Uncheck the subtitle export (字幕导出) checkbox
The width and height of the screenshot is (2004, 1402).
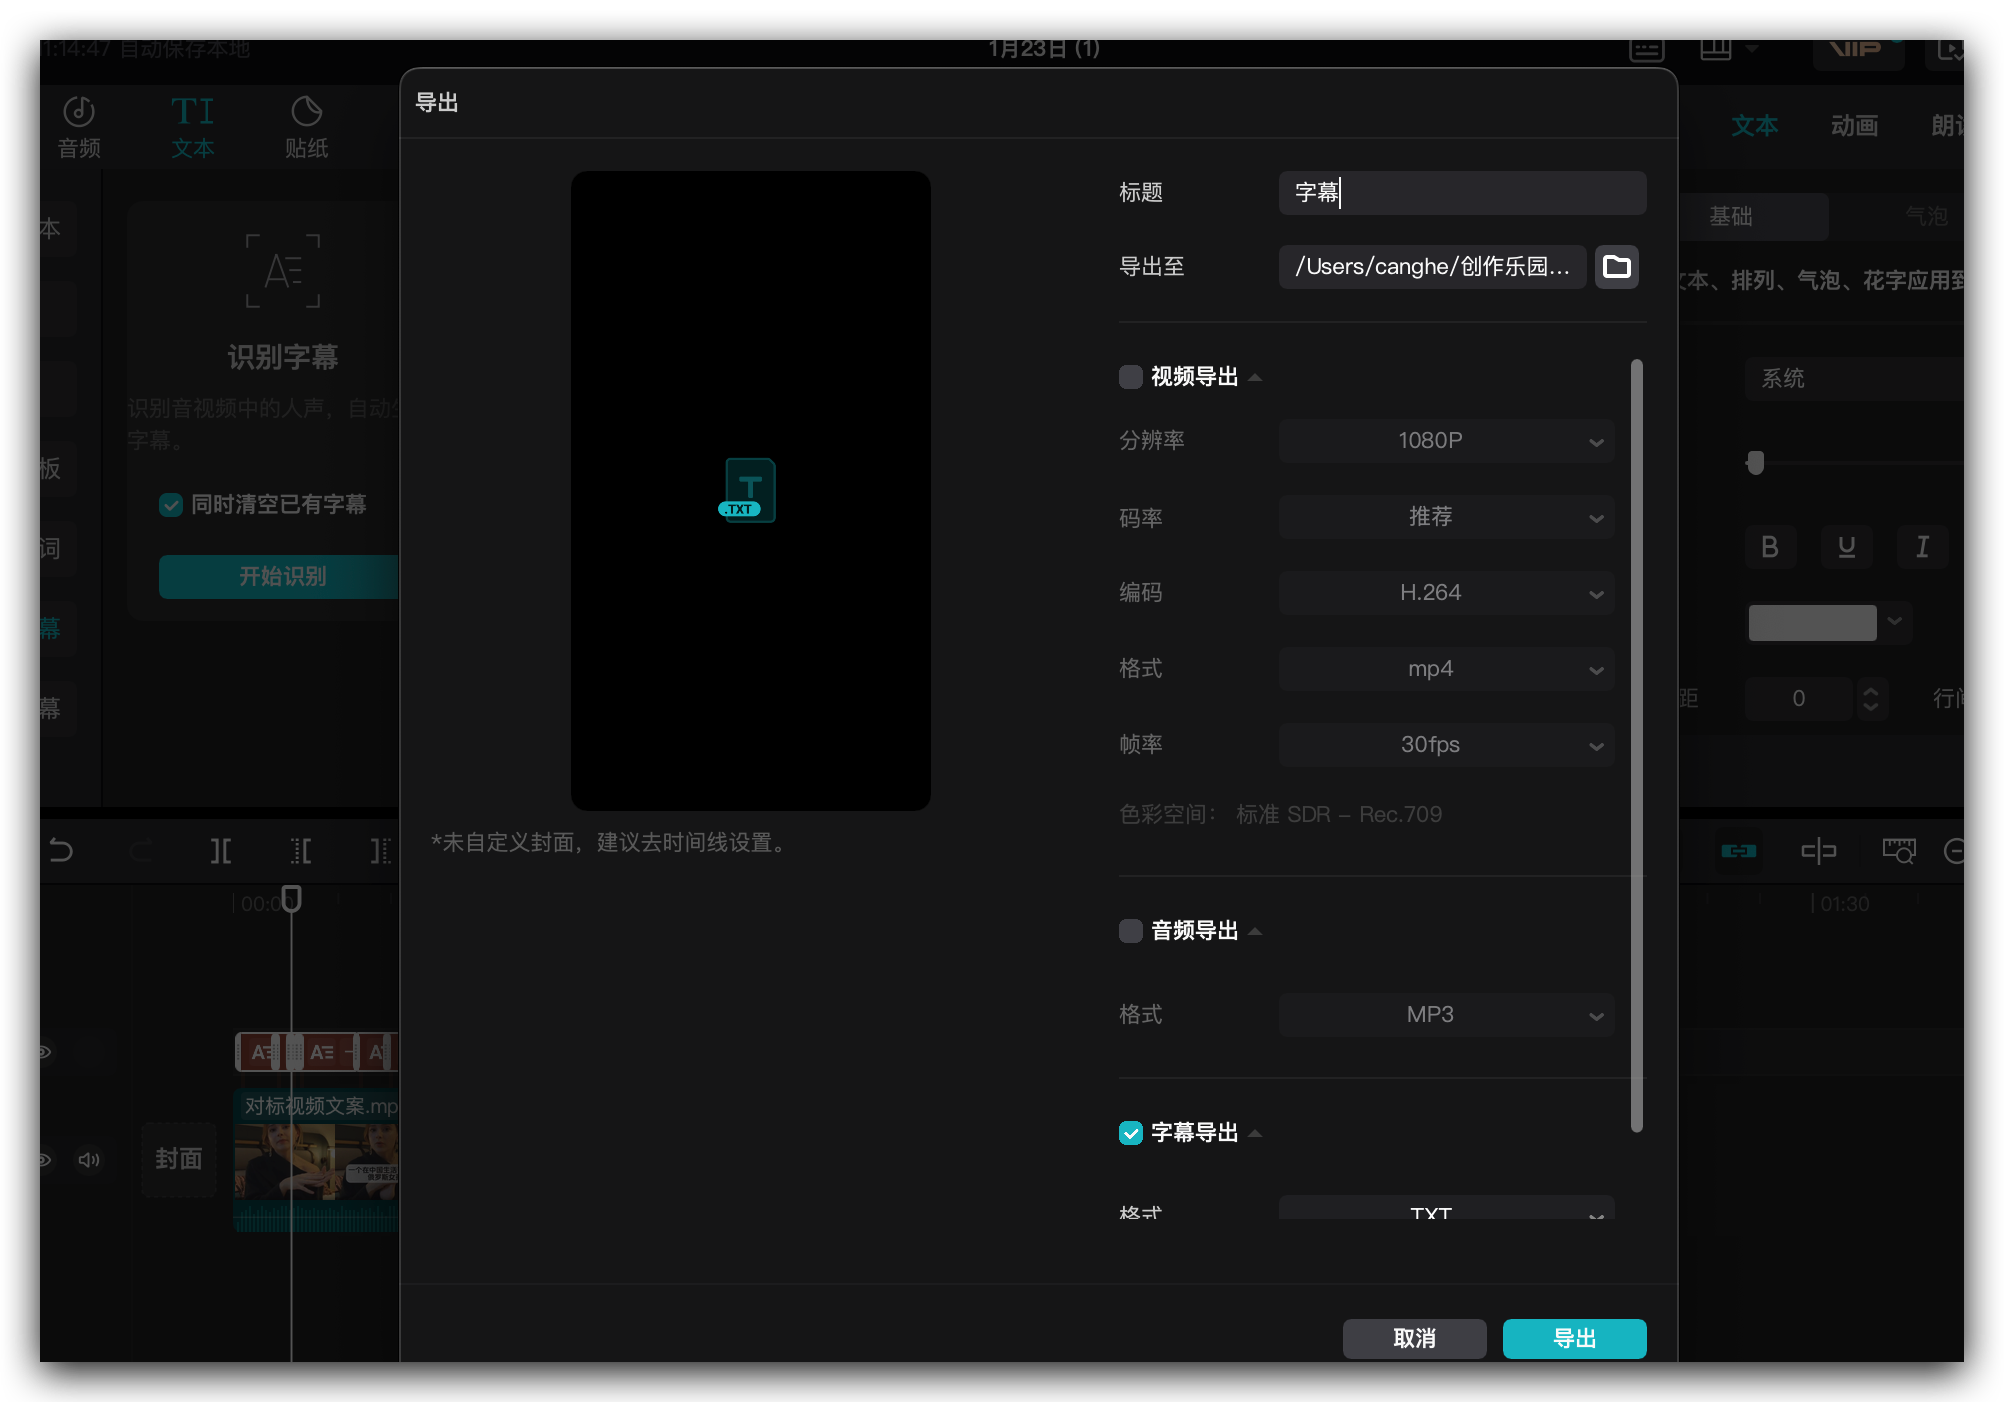coord(1131,1133)
